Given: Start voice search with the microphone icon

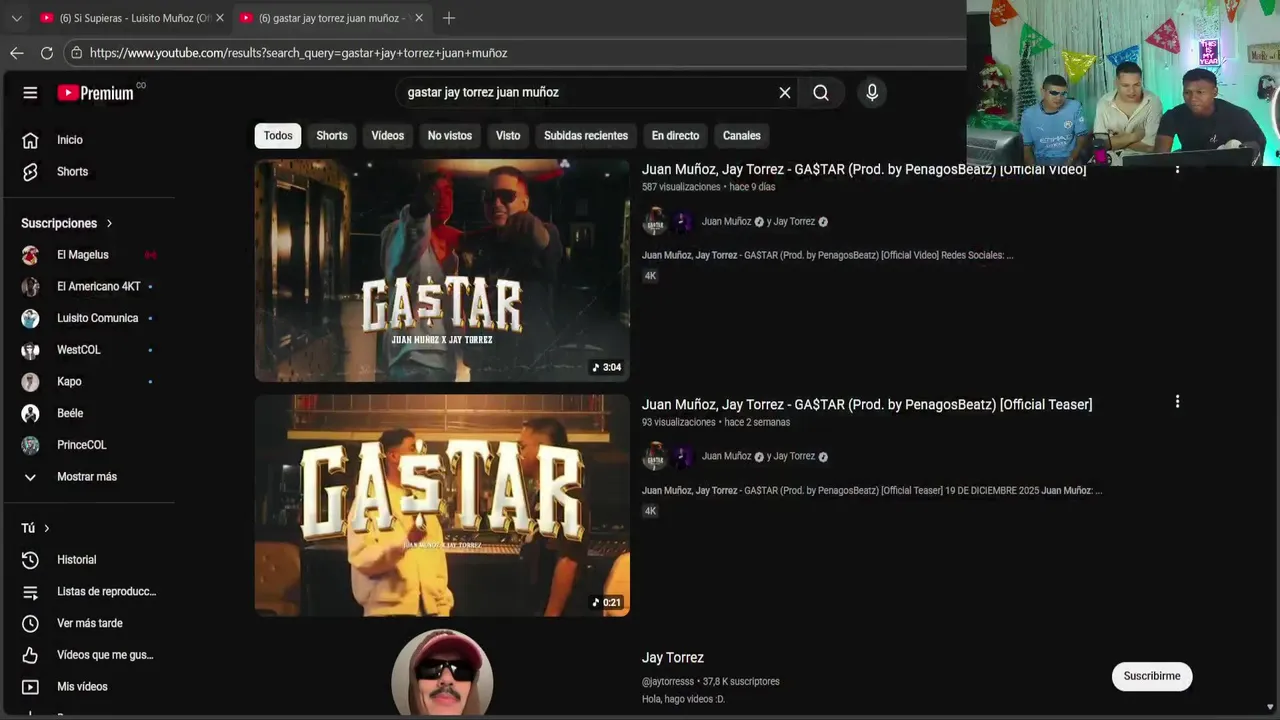Looking at the screenshot, I should [x=872, y=93].
